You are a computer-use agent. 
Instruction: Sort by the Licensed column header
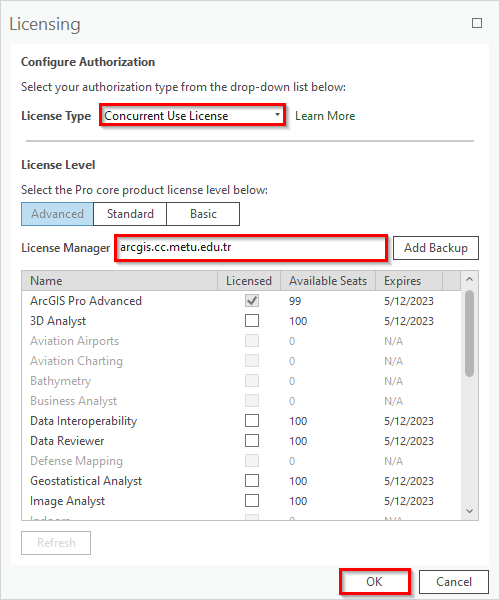(x=249, y=280)
